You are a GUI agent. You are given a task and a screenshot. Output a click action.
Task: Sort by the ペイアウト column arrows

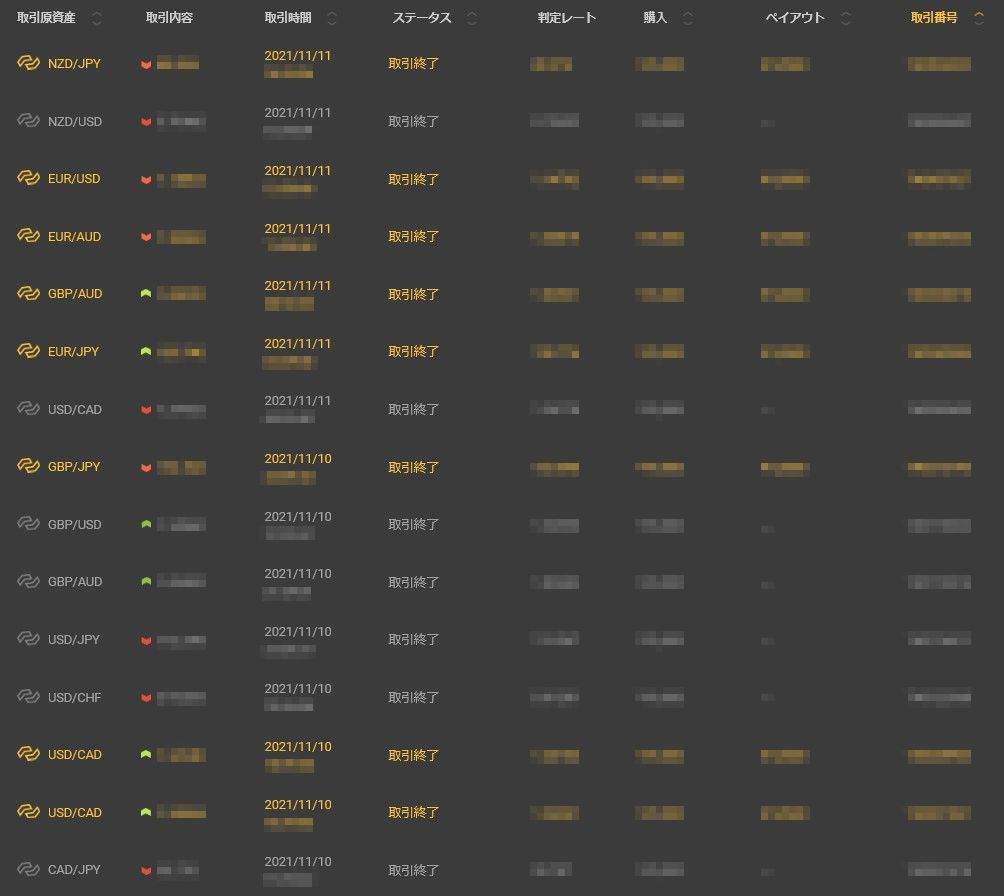(846, 18)
